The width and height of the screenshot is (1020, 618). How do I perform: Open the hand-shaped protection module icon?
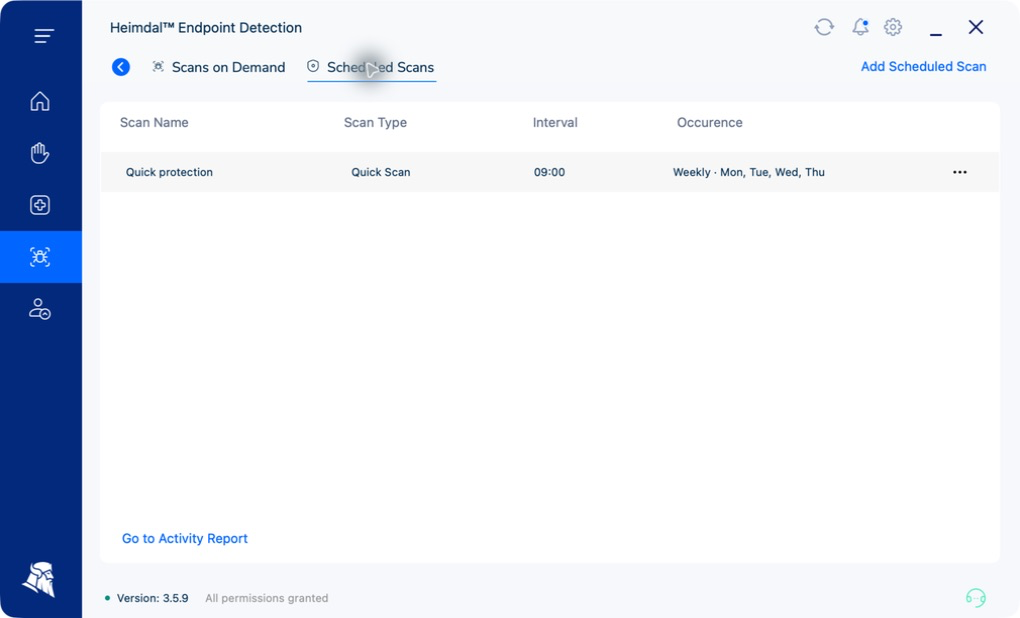pos(40,153)
